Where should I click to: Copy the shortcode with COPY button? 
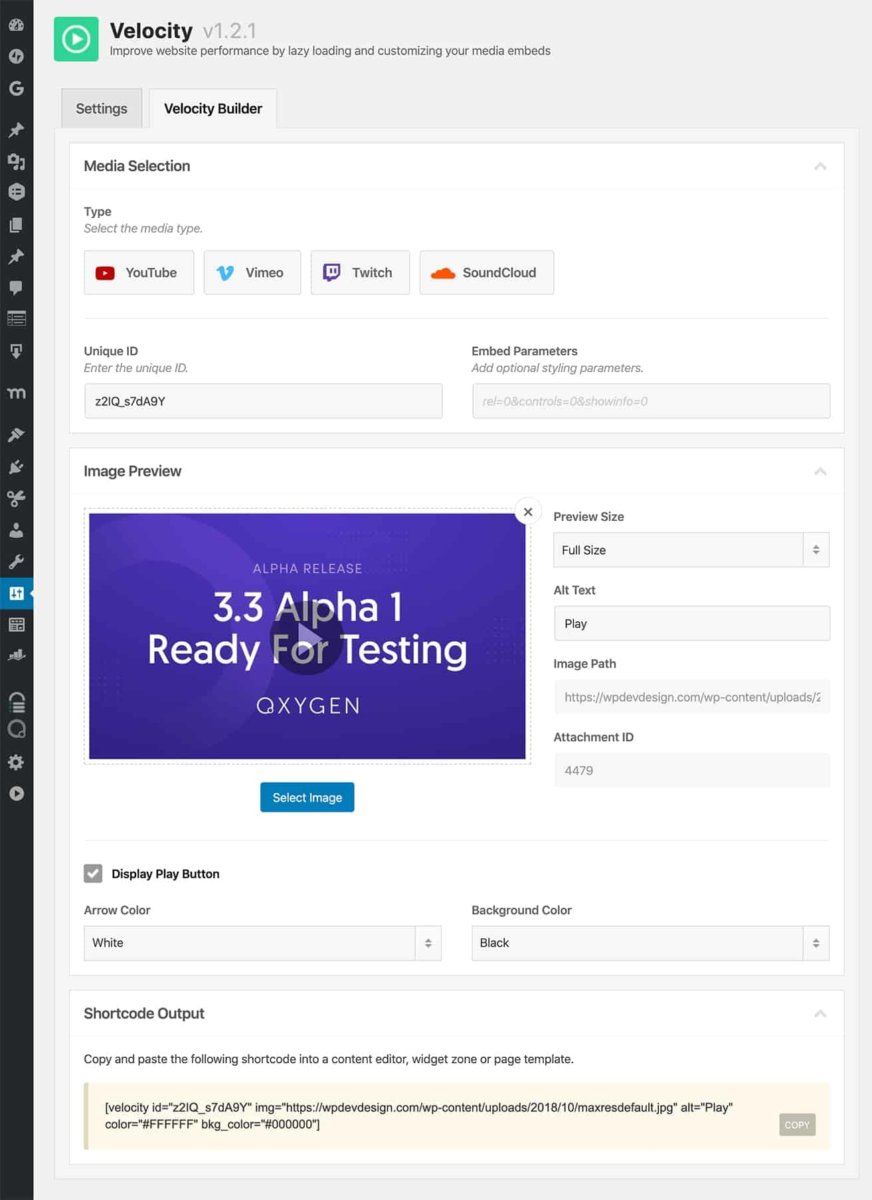[797, 1125]
